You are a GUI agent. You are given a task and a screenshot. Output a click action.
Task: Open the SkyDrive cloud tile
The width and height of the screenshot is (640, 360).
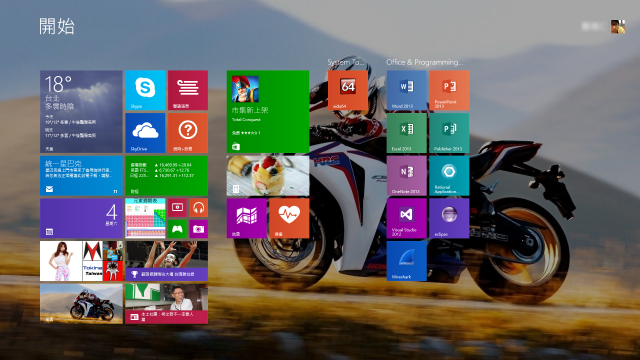click(145, 133)
